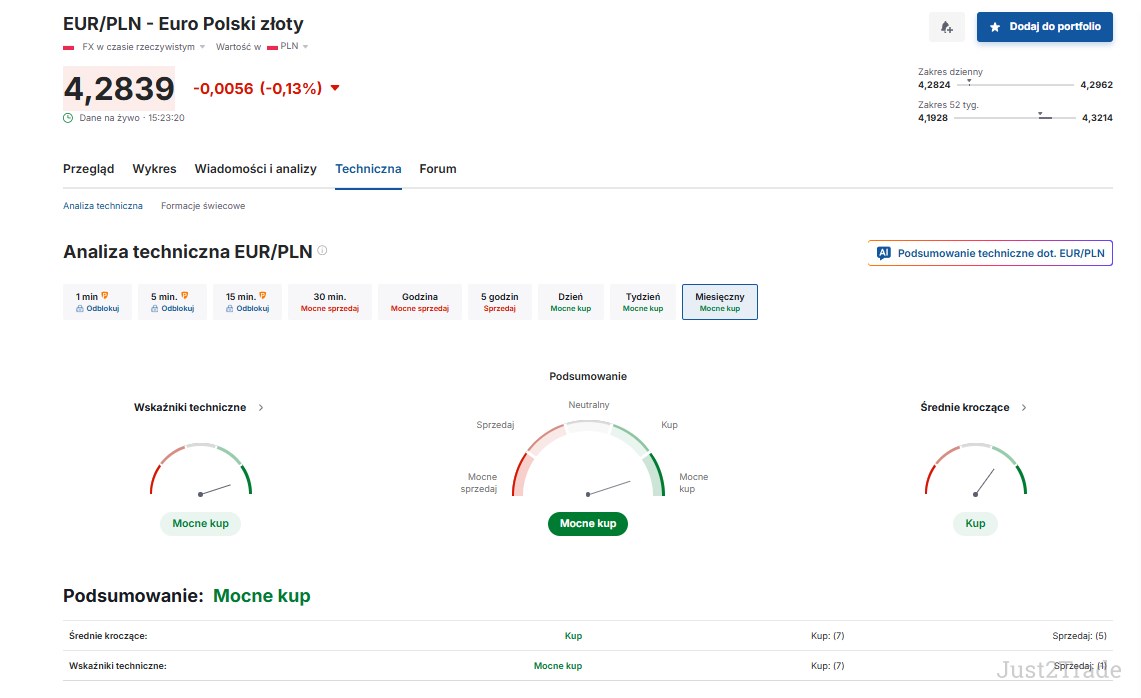Unlock the 15 min. timeframe
The height and width of the screenshot is (698, 1141).
tap(247, 302)
